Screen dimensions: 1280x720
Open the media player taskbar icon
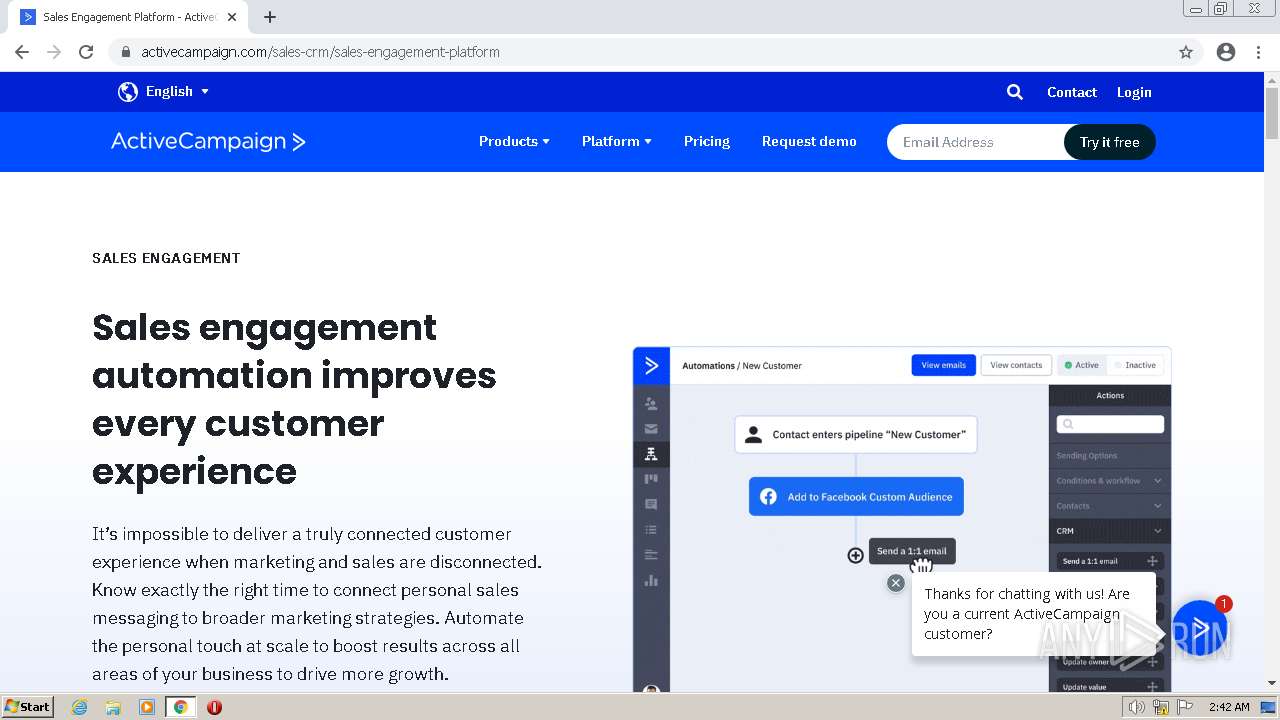(147, 707)
